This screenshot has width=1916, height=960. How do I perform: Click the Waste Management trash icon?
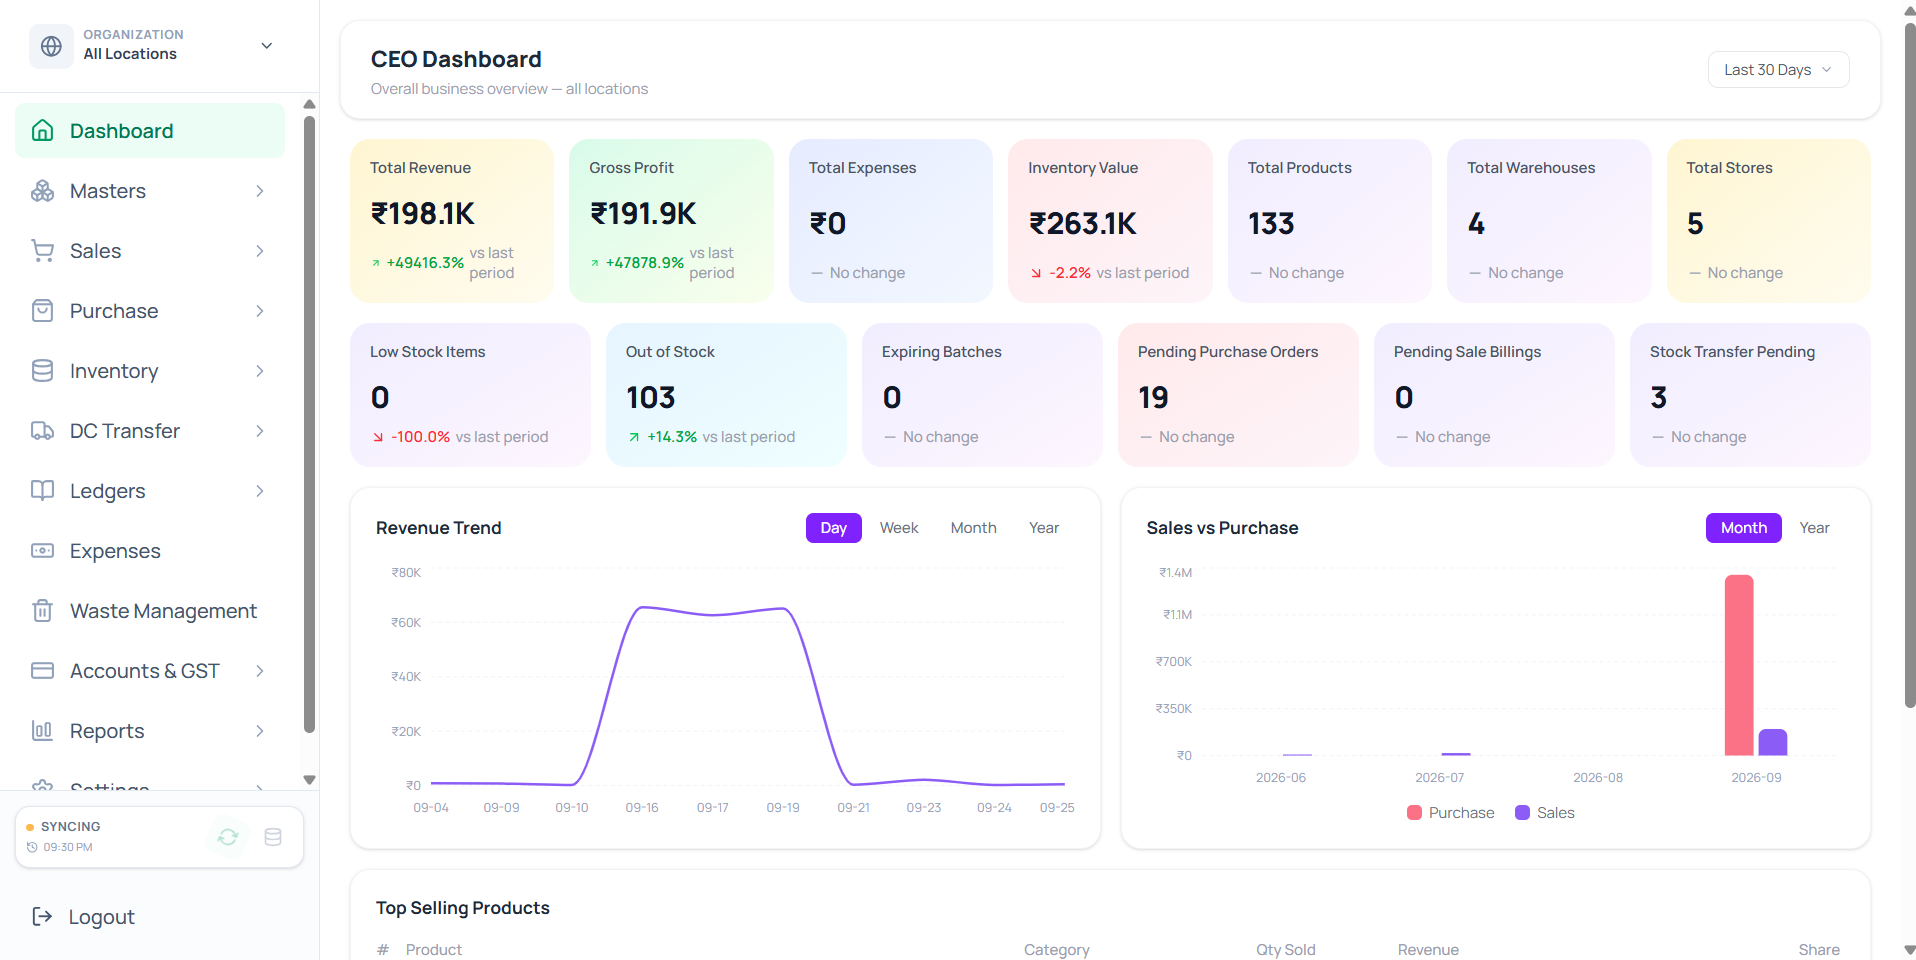[42, 611]
